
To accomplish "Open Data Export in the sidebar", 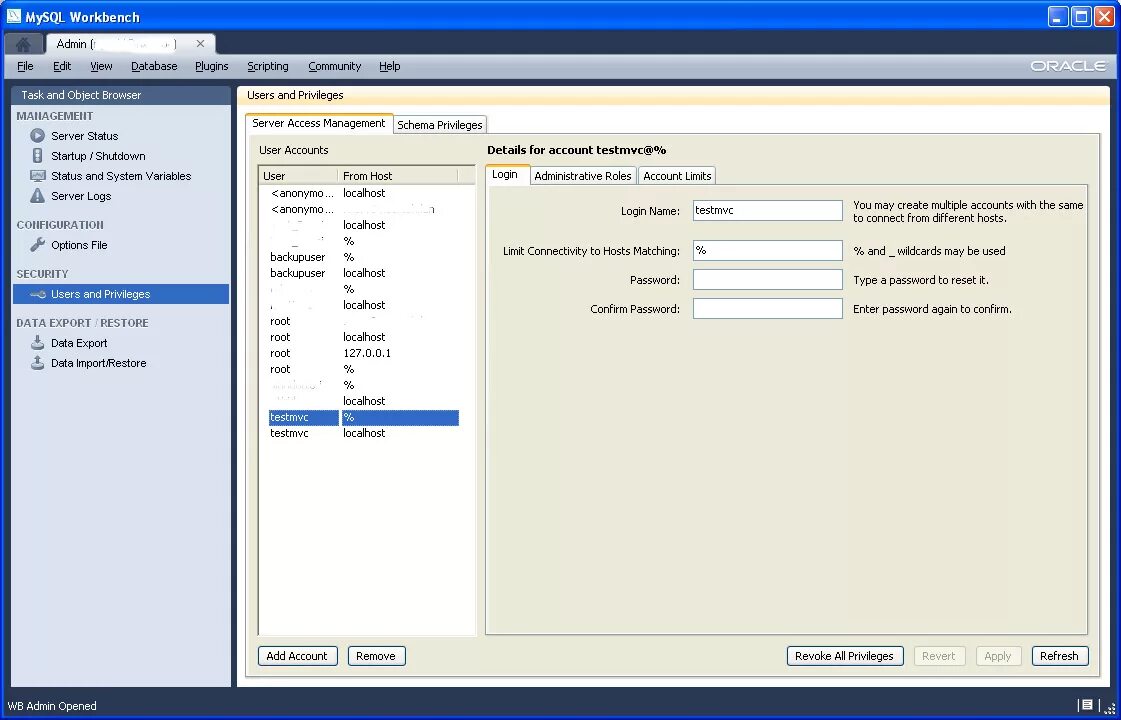I will (x=79, y=343).
